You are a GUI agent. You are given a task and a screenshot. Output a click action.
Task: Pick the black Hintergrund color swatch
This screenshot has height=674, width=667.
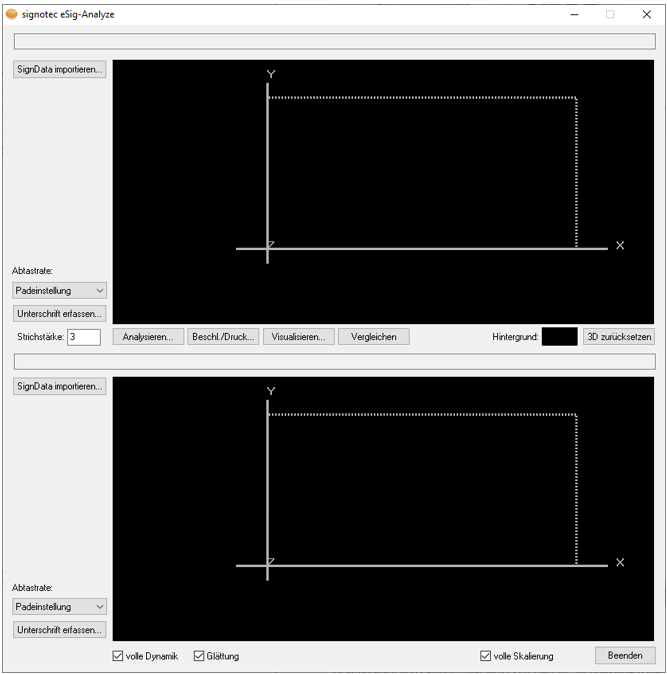pos(559,337)
